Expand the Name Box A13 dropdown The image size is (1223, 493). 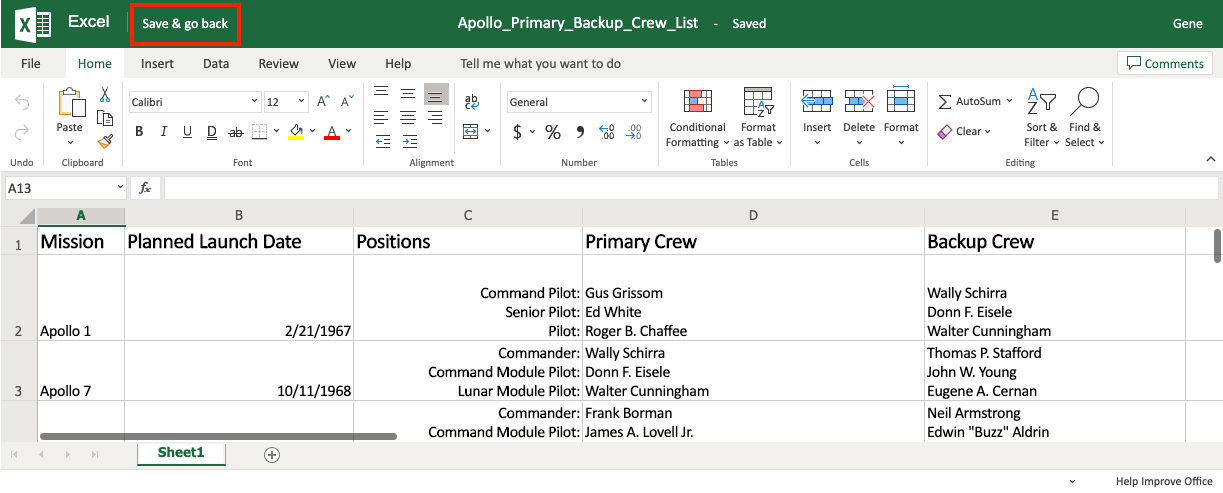pyautogui.click(x=120, y=187)
